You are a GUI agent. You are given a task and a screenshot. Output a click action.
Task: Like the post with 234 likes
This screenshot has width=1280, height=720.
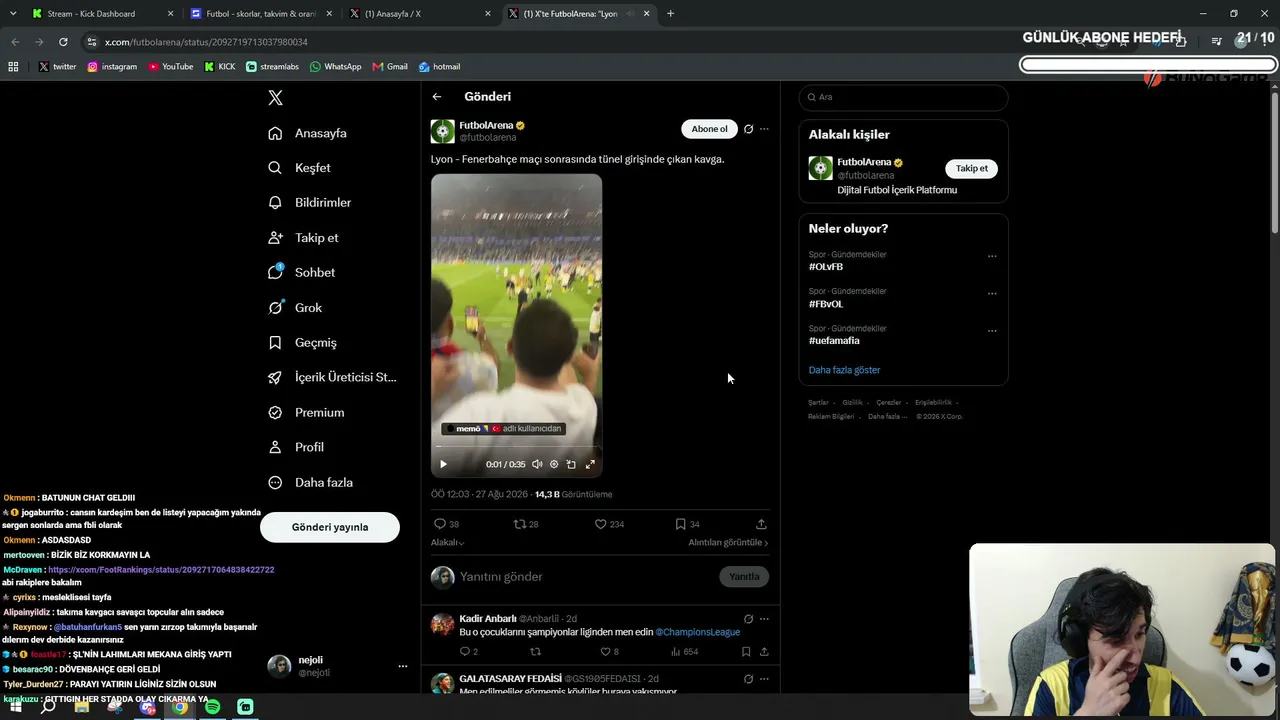pyautogui.click(x=601, y=524)
